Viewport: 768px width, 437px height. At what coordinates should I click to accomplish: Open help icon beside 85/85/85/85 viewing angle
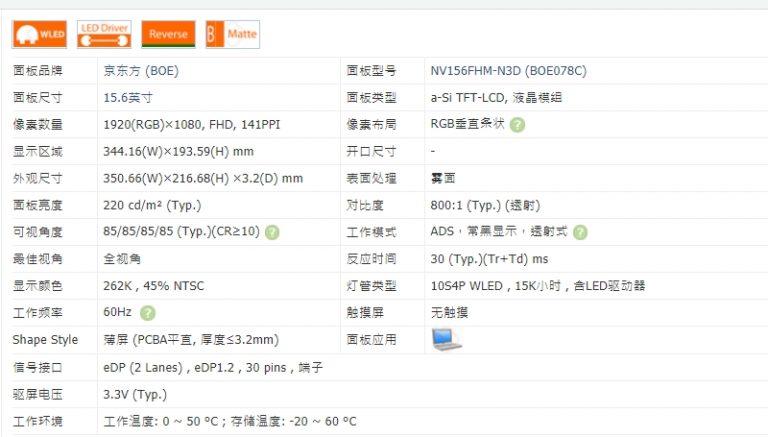pyautogui.click(x=272, y=232)
